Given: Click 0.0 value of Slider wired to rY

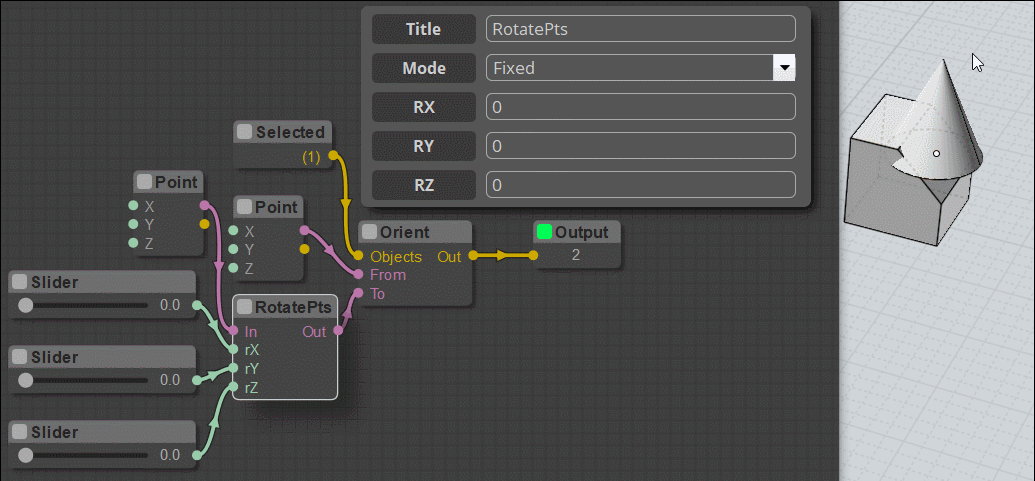Looking at the screenshot, I should [x=170, y=380].
